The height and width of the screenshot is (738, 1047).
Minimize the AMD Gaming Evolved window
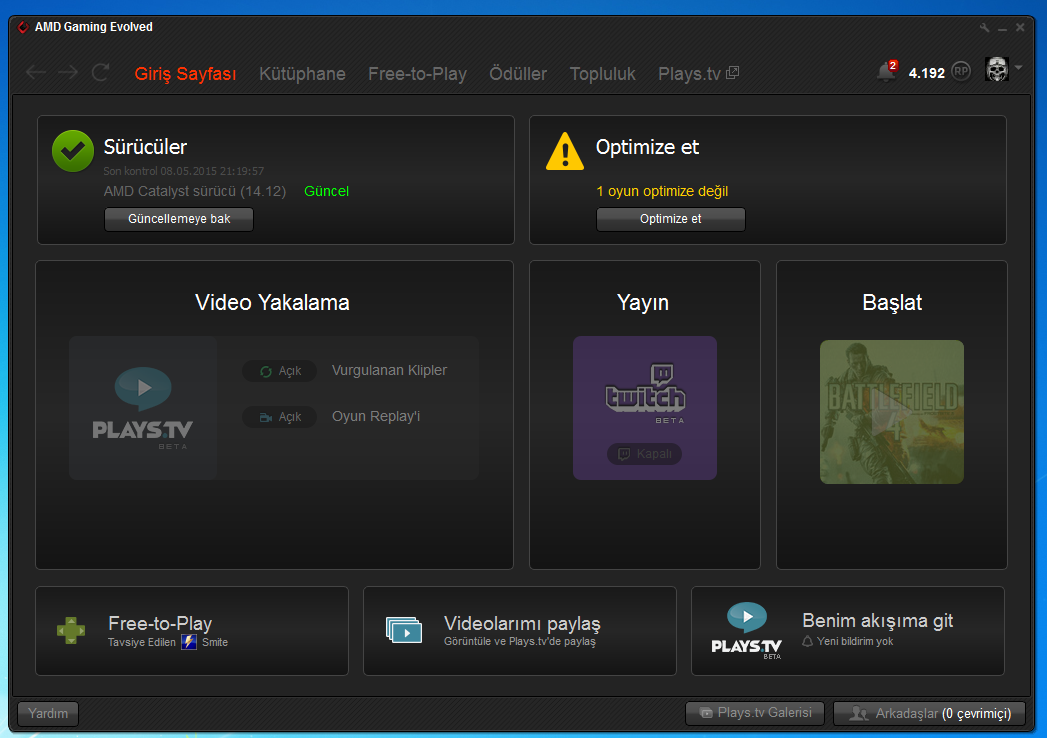pyautogui.click(x=1002, y=29)
